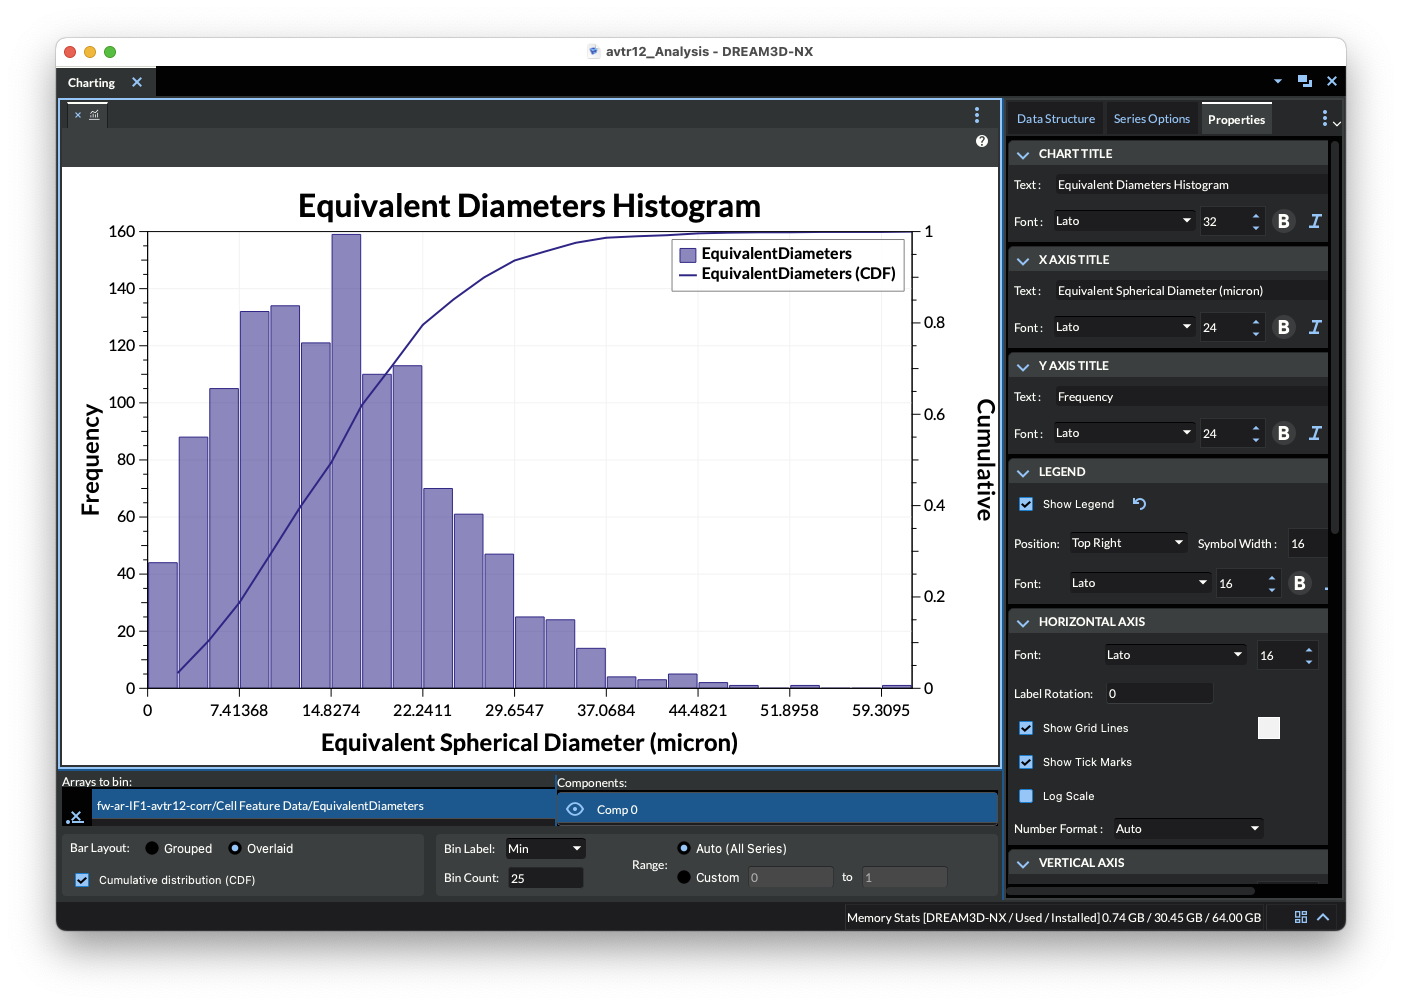1402x1005 pixels.
Task: Click the Bin Count input field
Action: point(545,878)
